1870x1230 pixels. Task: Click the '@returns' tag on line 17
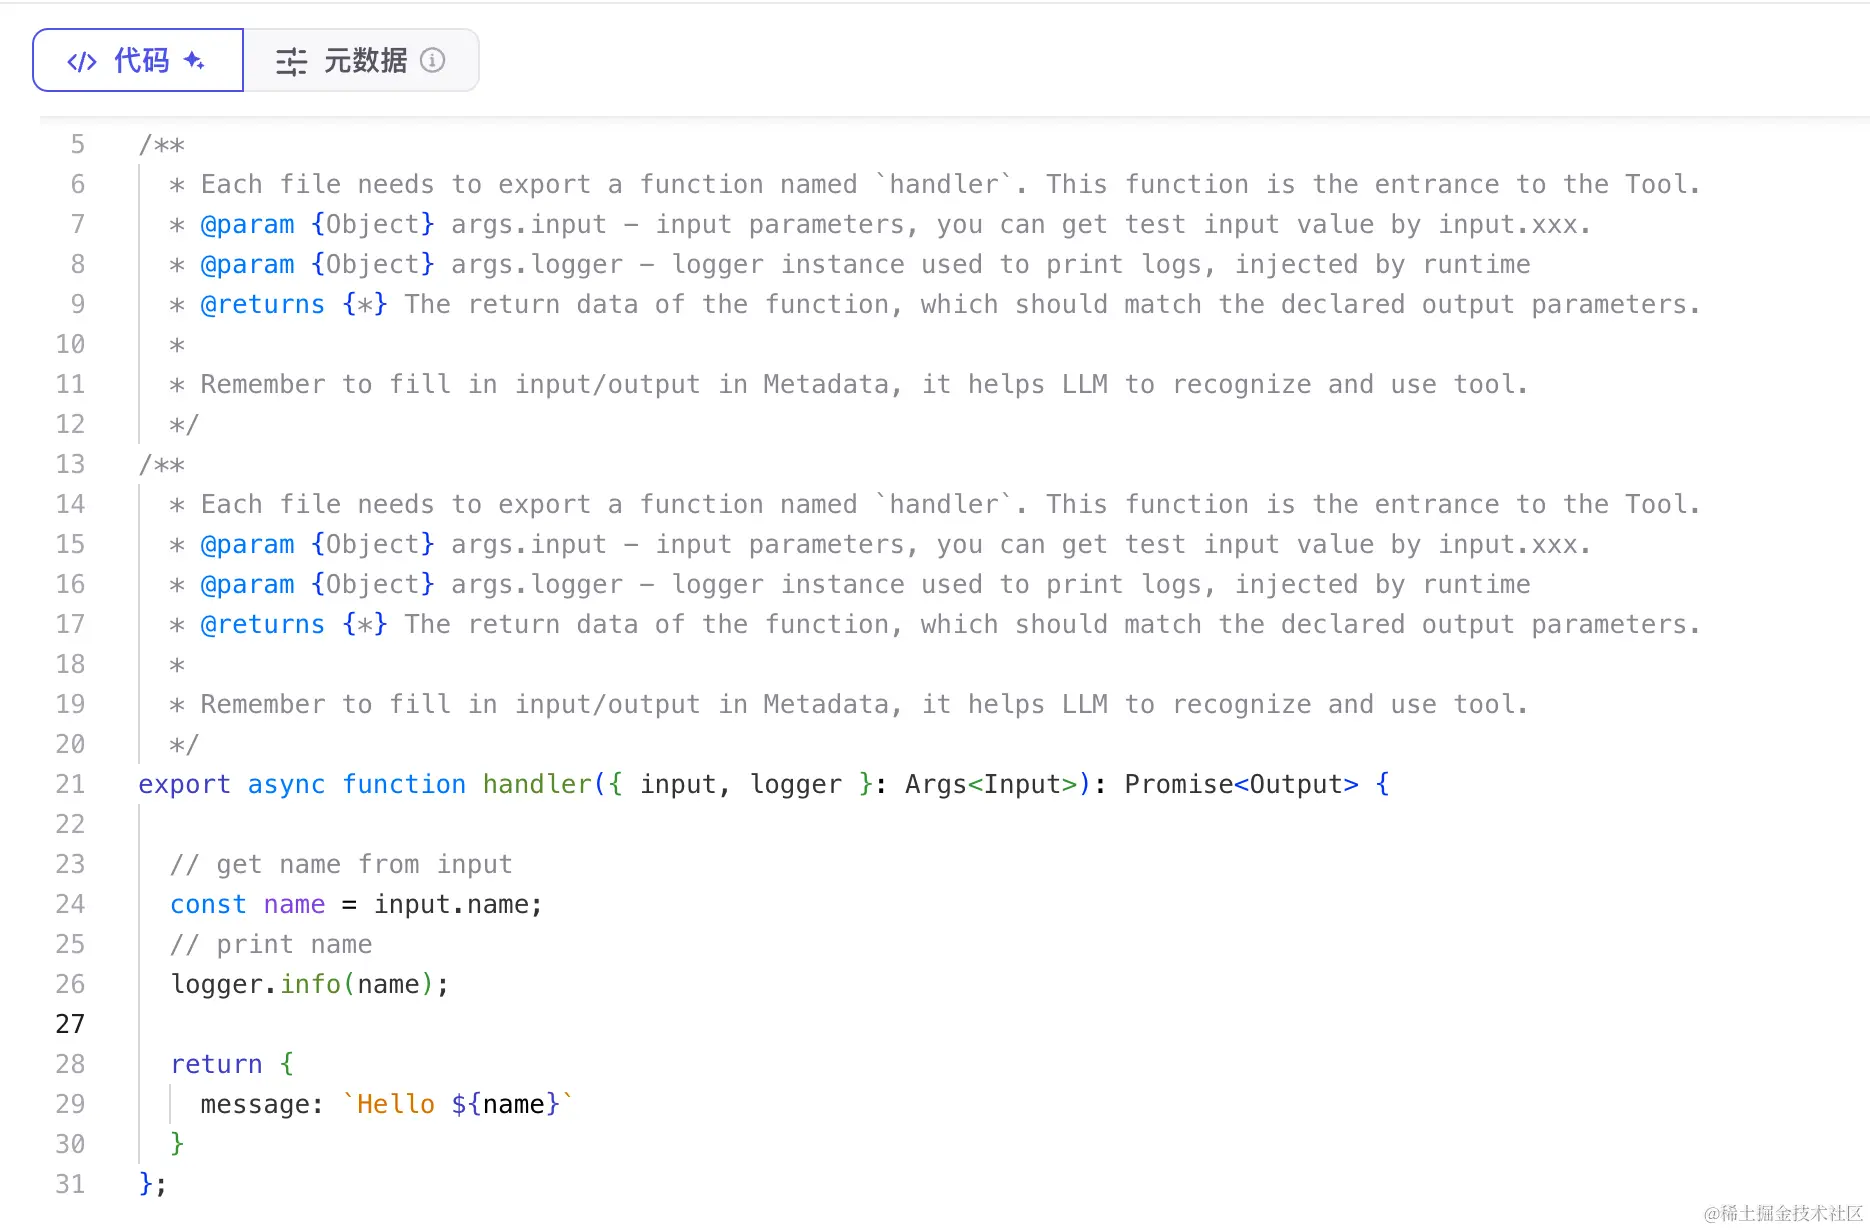coord(263,624)
